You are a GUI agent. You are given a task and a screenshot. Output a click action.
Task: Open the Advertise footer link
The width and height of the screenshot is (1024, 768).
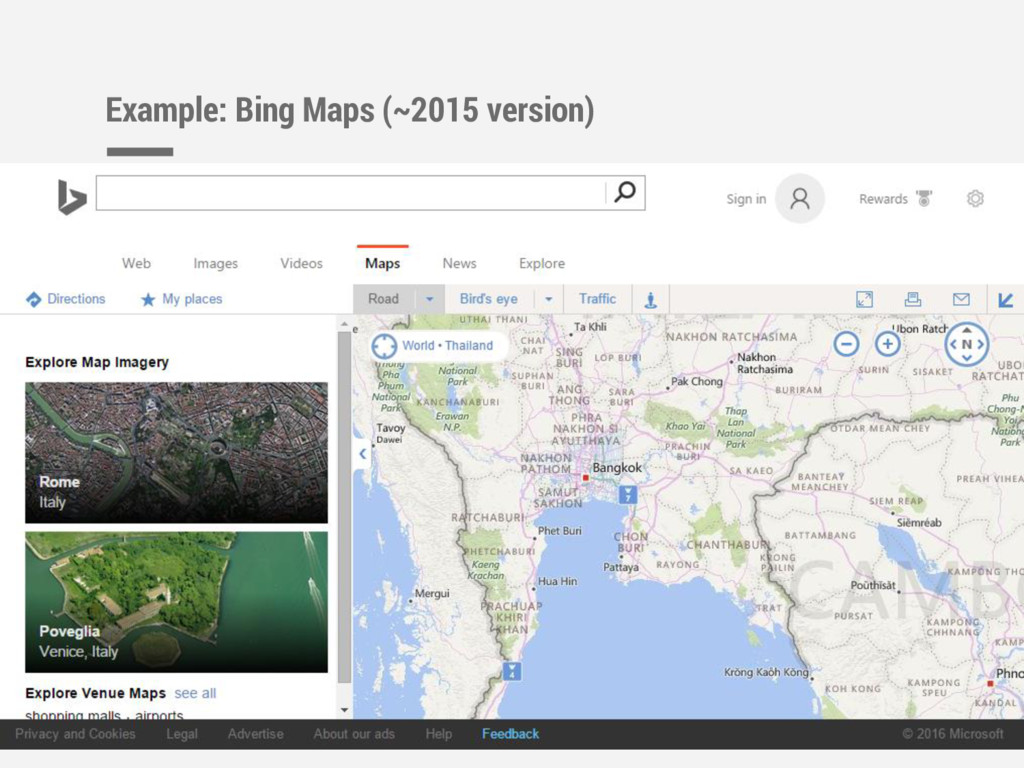point(255,734)
